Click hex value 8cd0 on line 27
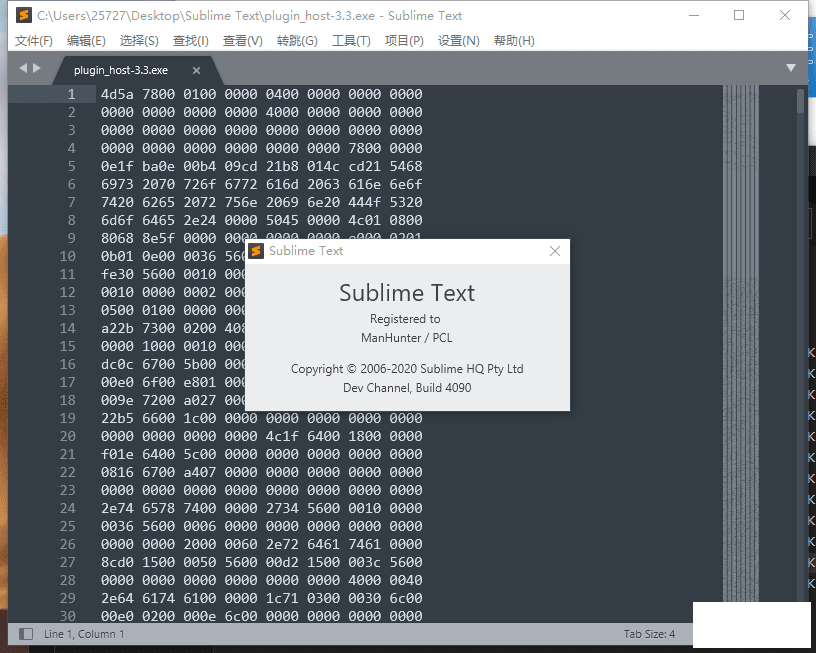The image size is (816, 653). click(117, 562)
